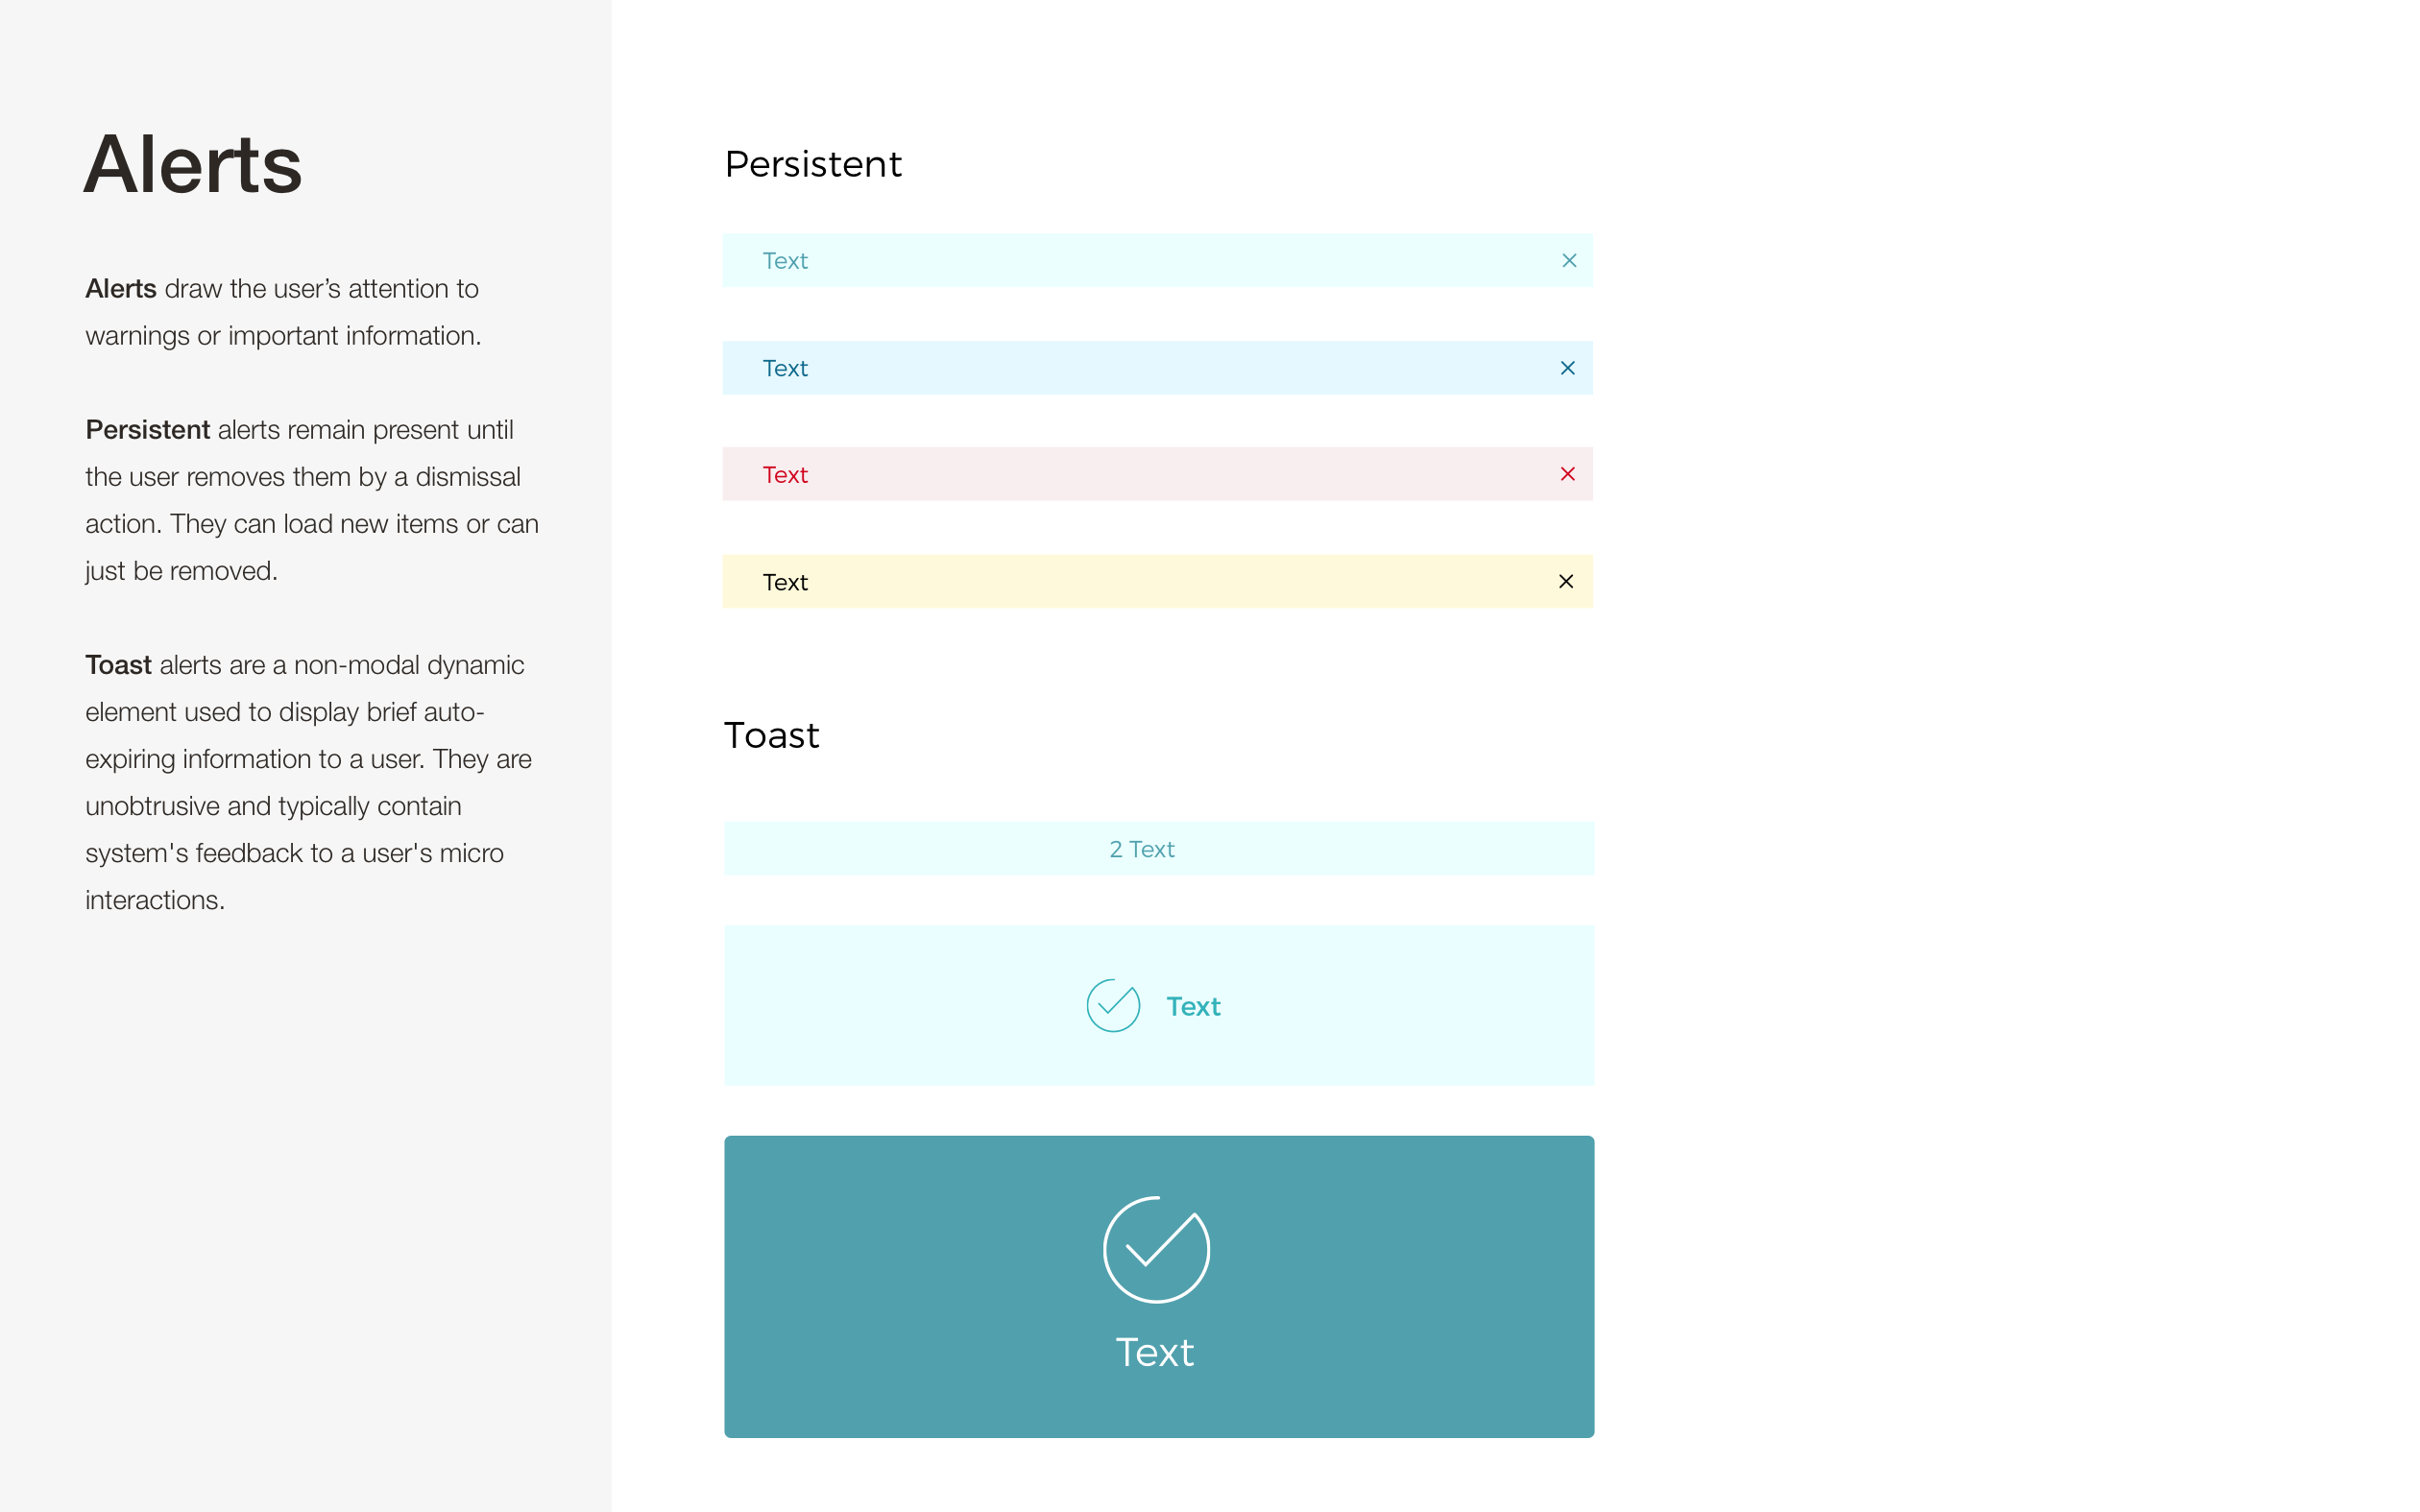The width and height of the screenshot is (2420, 1512).
Task: Click the bold 'Toast' word in sidebar
Action: [x=118, y=665]
